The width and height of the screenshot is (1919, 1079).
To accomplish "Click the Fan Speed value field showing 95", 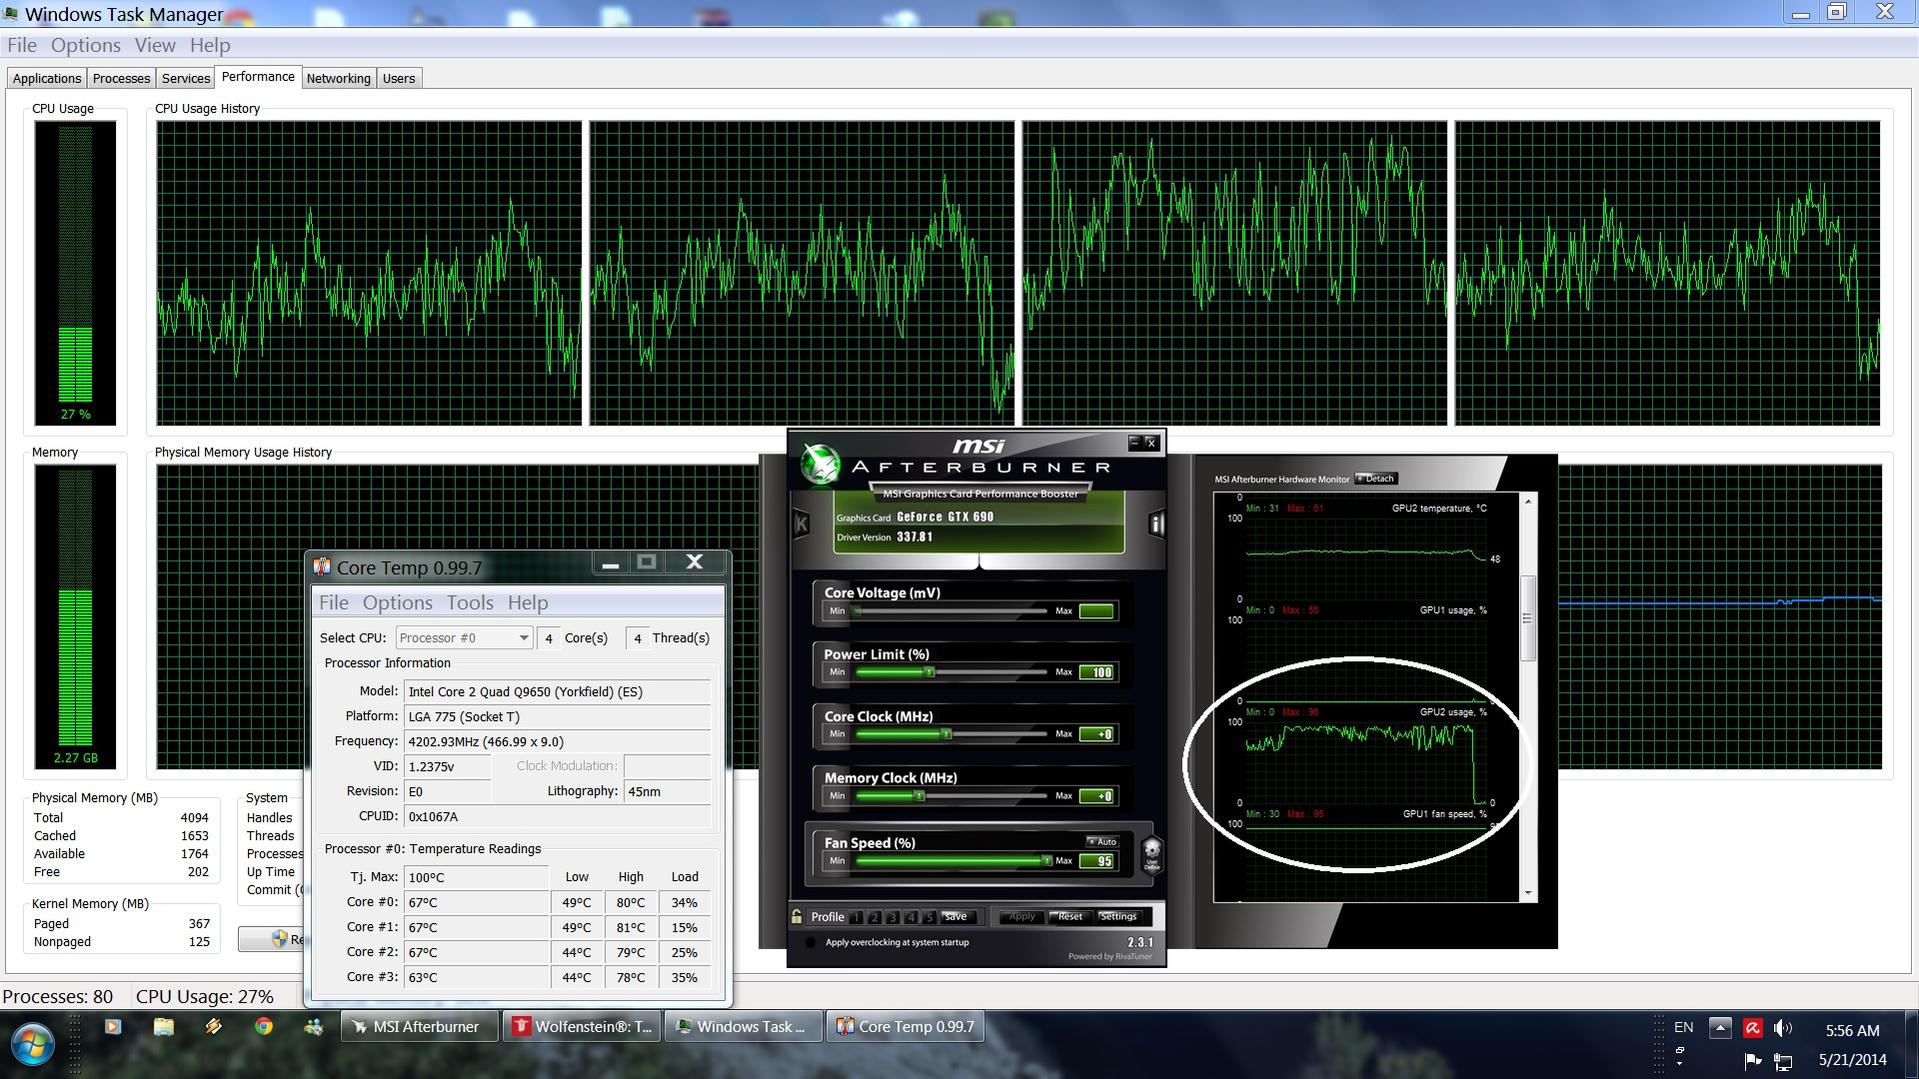I will pyautogui.click(x=1097, y=861).
